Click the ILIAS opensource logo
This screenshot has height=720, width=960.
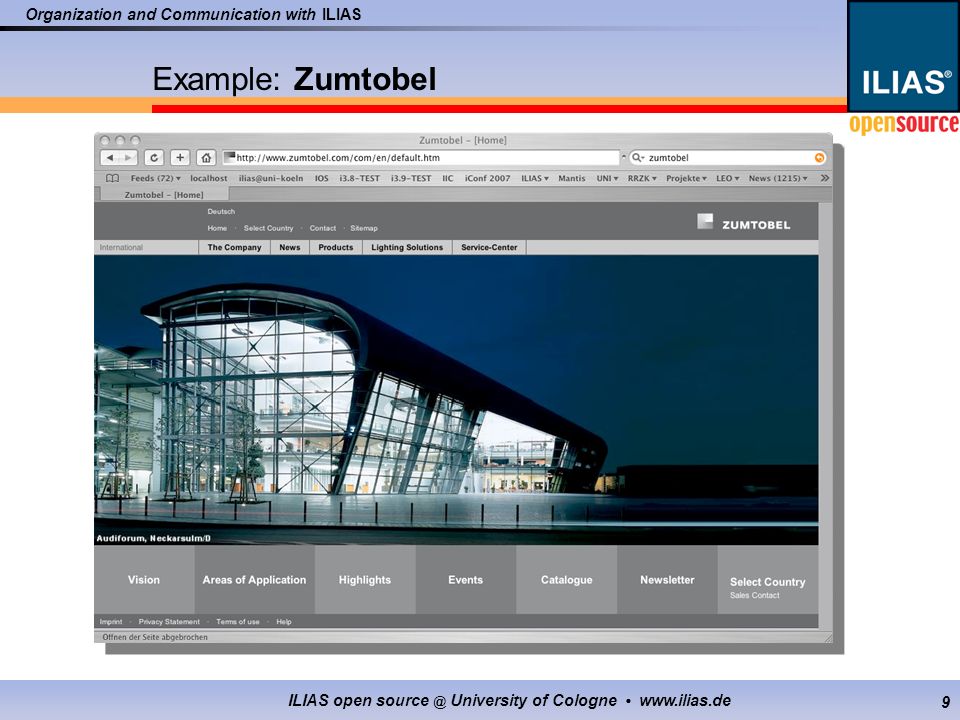point(904,68)
